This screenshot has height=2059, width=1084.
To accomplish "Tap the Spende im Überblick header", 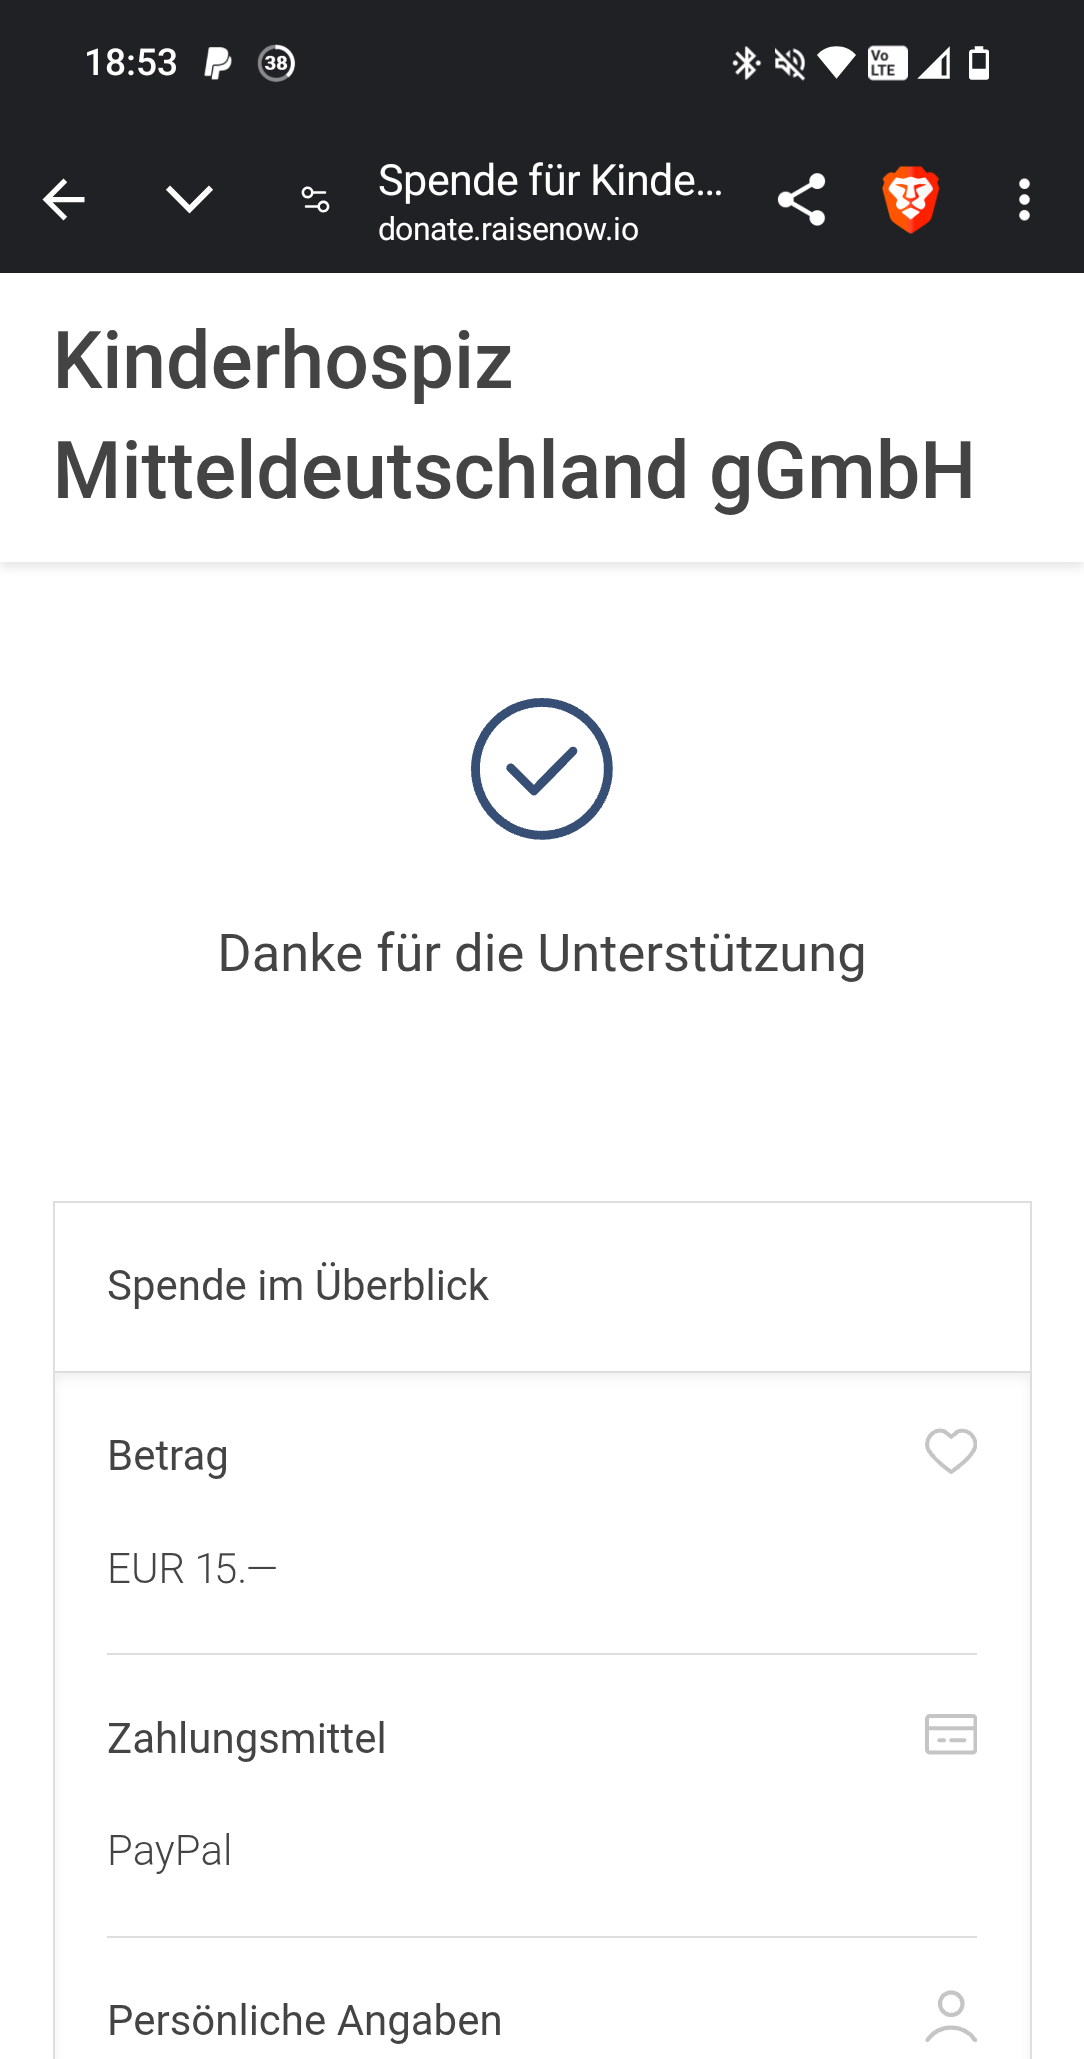I will (x=298, y=1286).
